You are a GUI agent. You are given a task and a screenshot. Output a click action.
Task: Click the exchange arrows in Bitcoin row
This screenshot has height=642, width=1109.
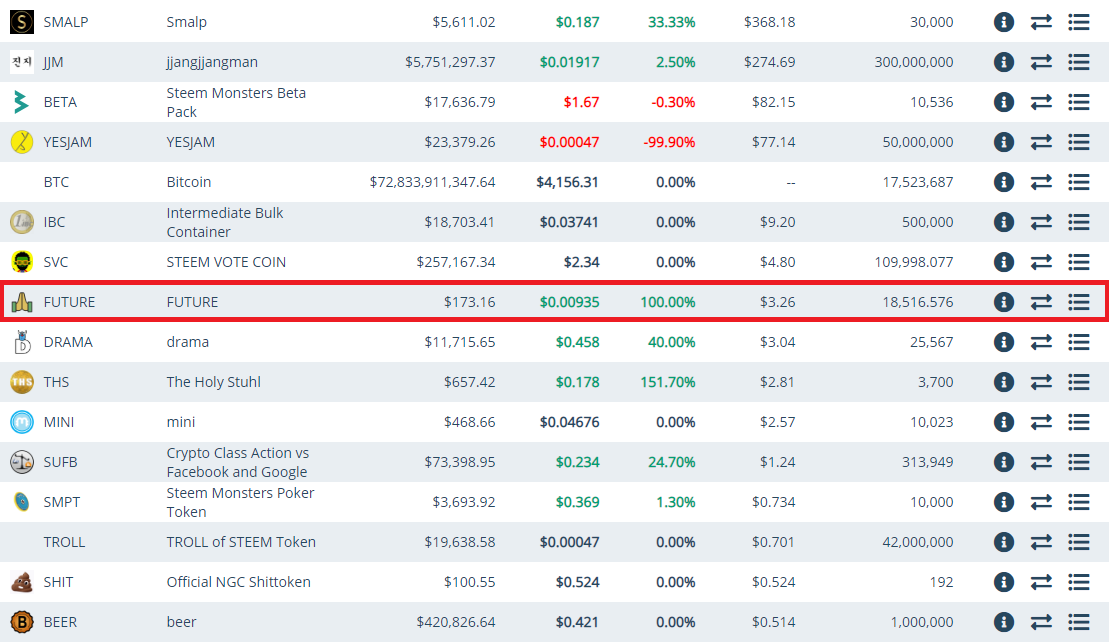pyautogui.click(x=1040, y=182)
